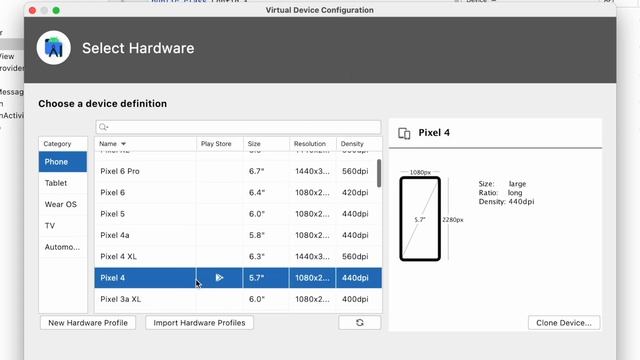Select the Pixel 6 device row
The image size is (640, 360).
[238, 192]
